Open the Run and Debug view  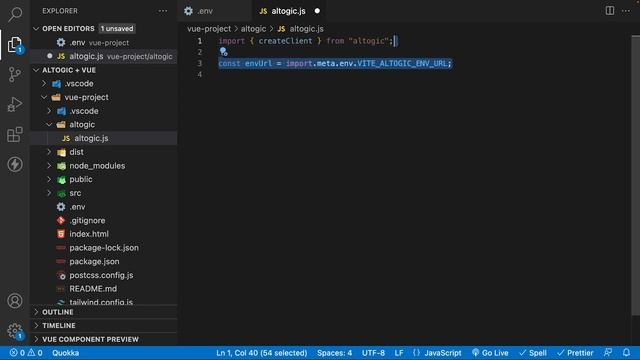click(x=15, y=104)
